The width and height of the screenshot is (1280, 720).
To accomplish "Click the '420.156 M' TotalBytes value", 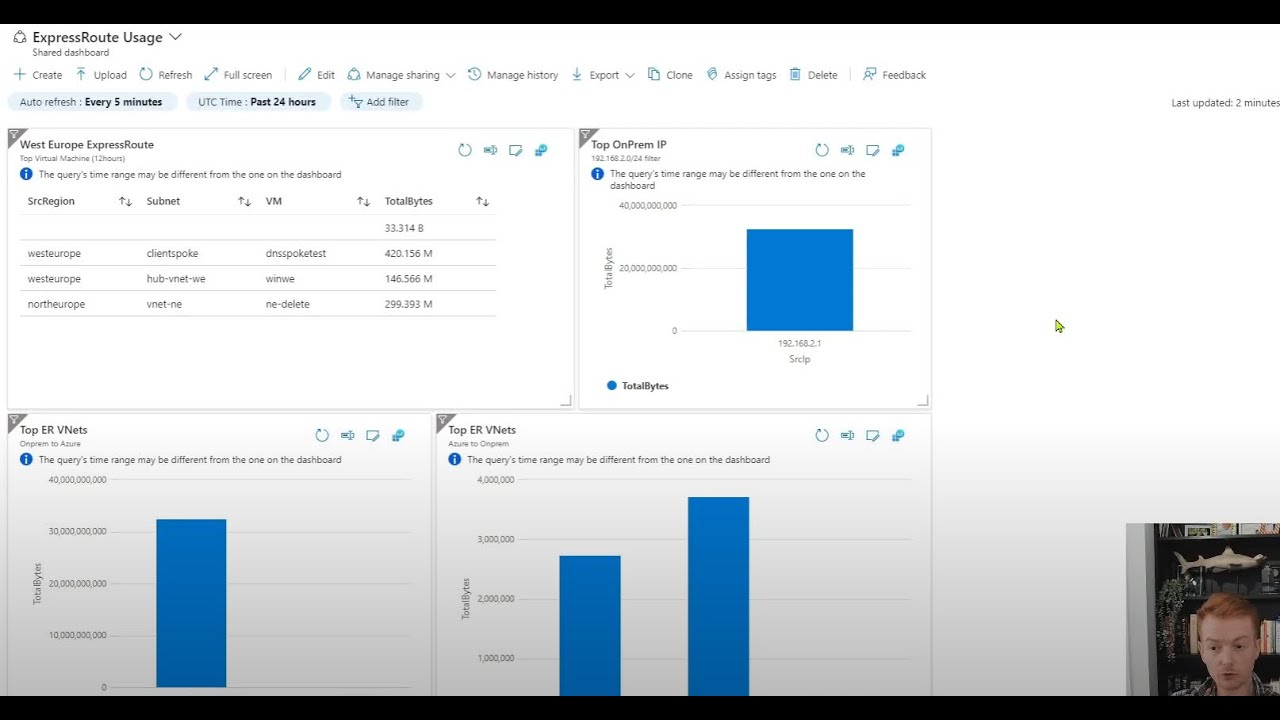I will click(x=409, y=253).
